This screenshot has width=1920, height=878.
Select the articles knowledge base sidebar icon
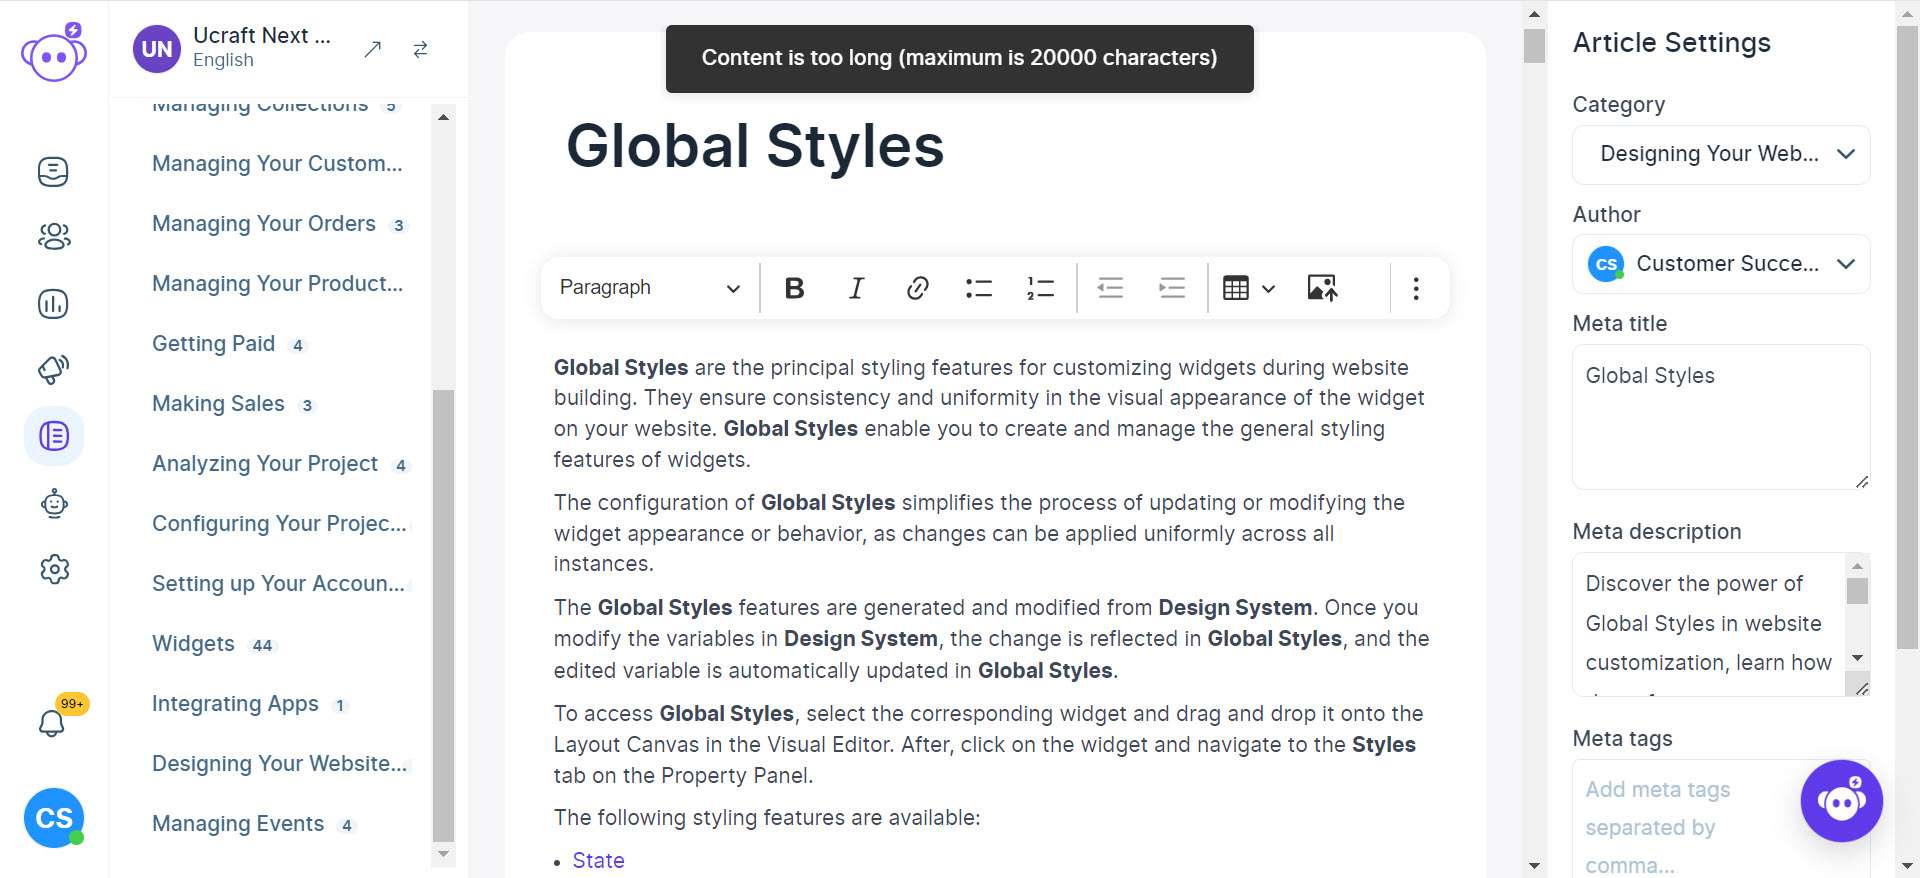tap(54, 436)
